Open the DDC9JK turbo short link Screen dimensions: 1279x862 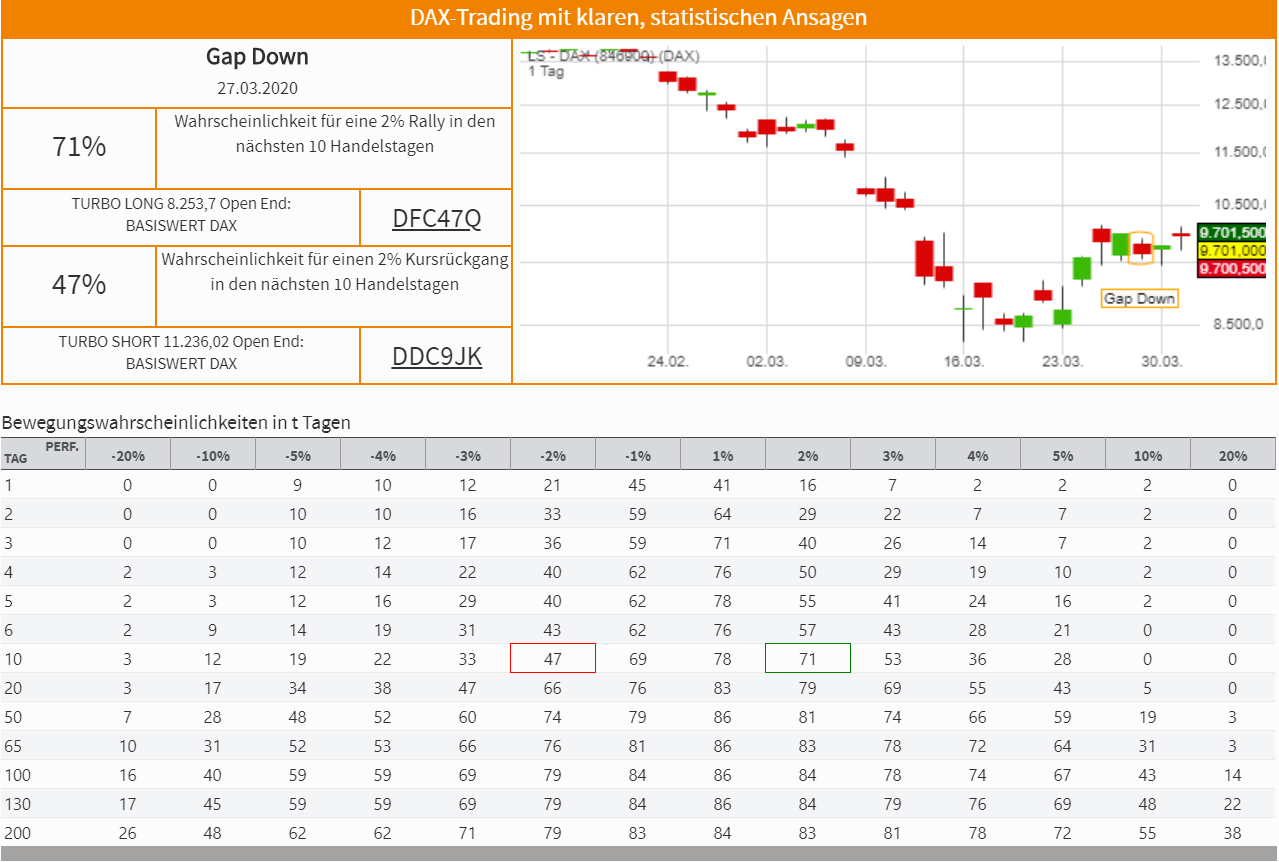click(x=436, y=356)
